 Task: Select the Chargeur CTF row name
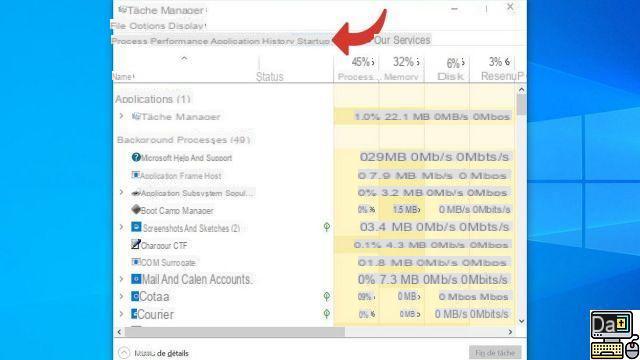164,246
